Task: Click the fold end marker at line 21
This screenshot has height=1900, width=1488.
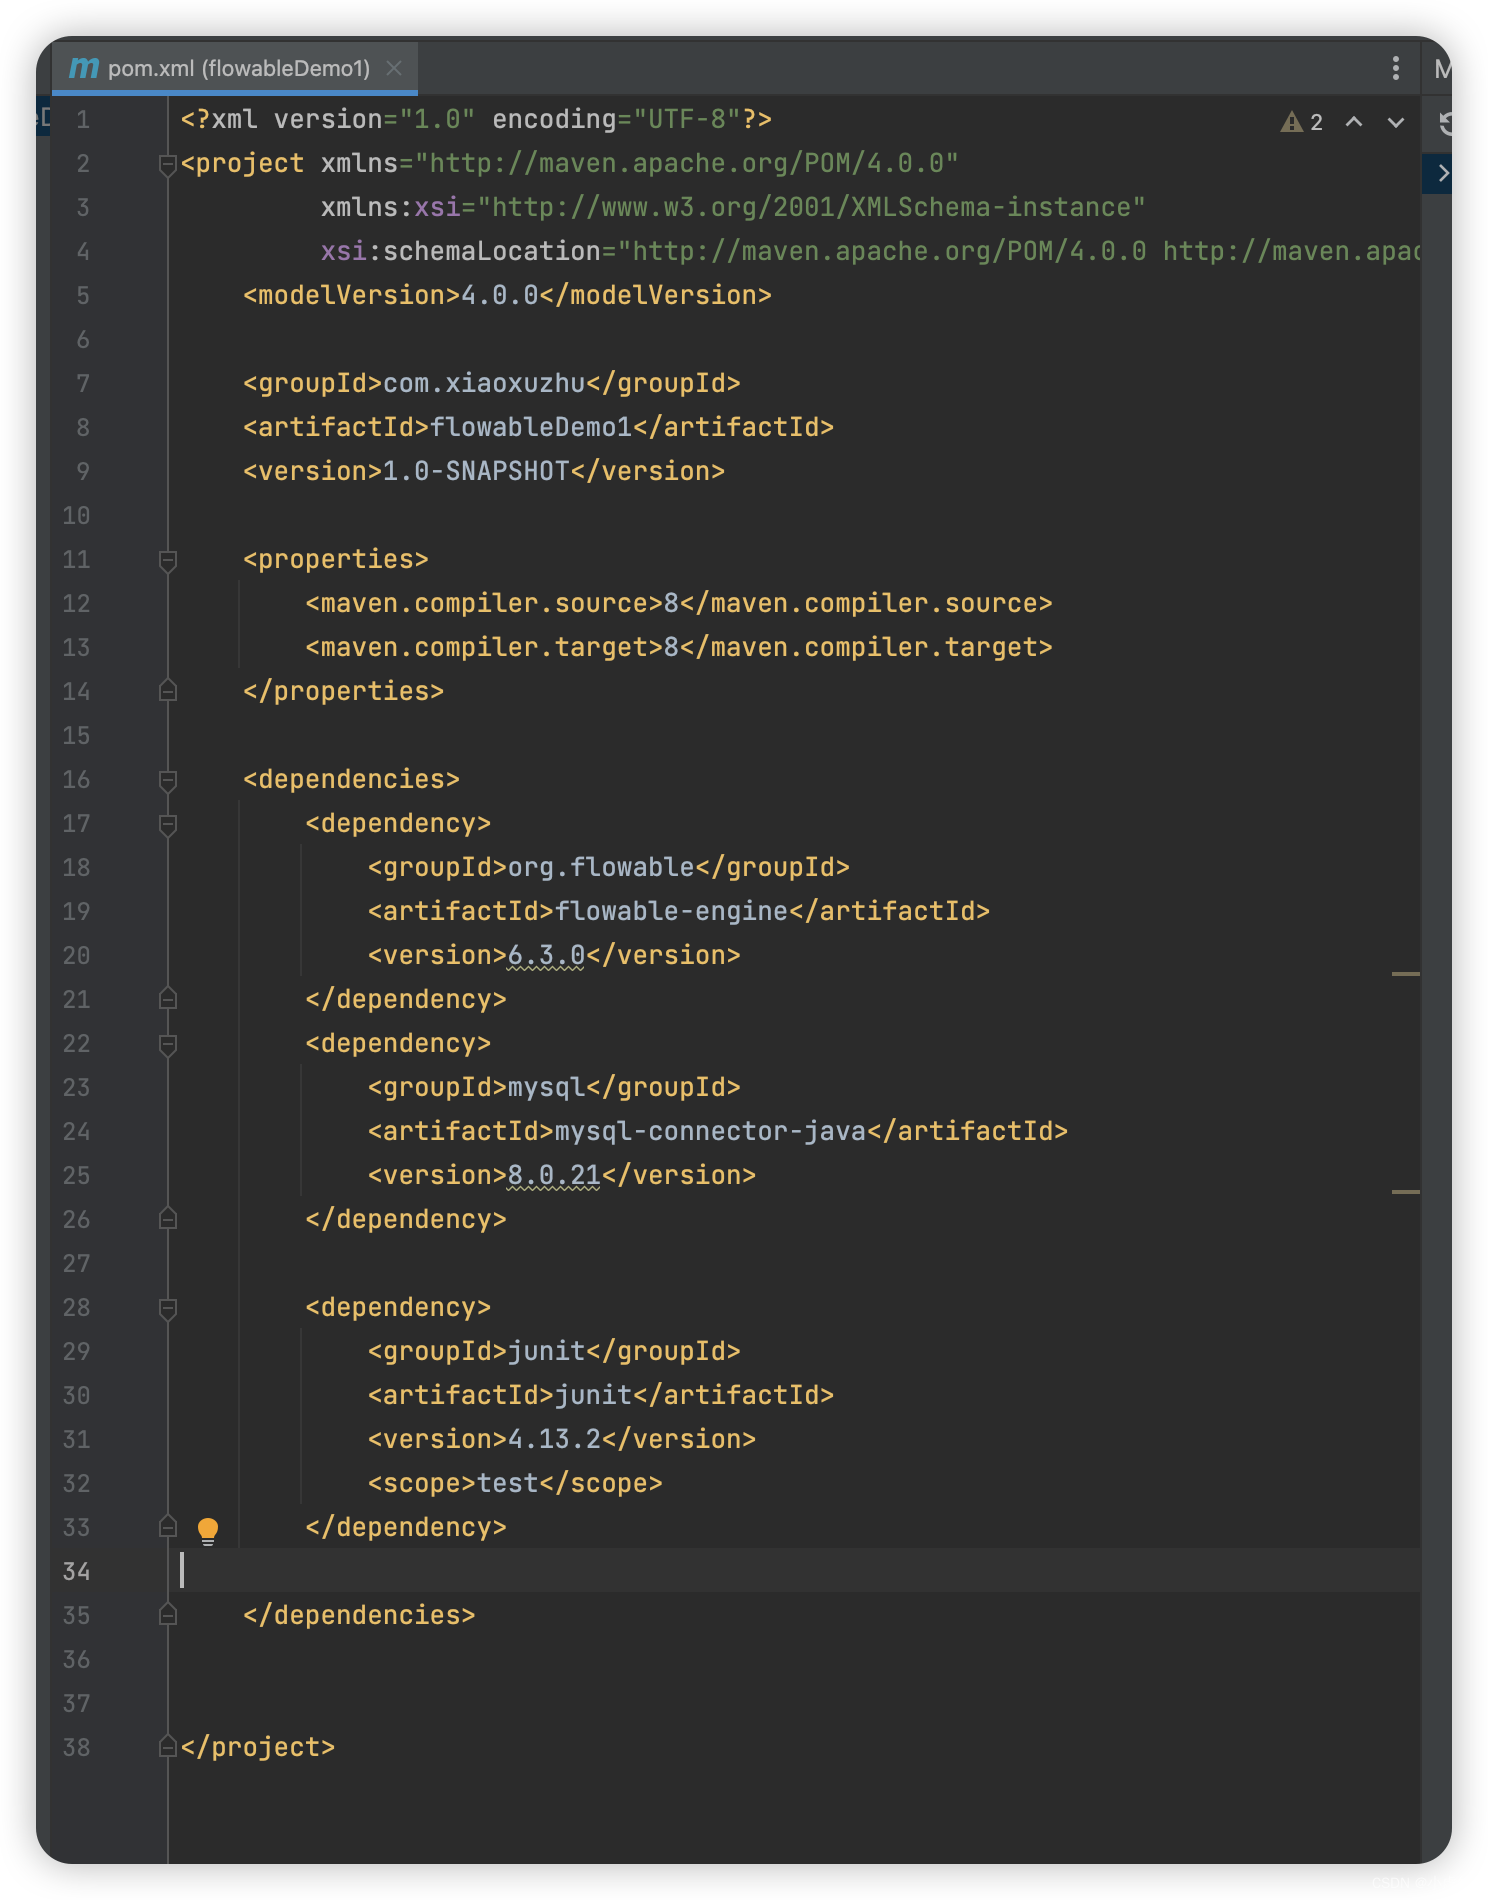Action: point(168,999)
